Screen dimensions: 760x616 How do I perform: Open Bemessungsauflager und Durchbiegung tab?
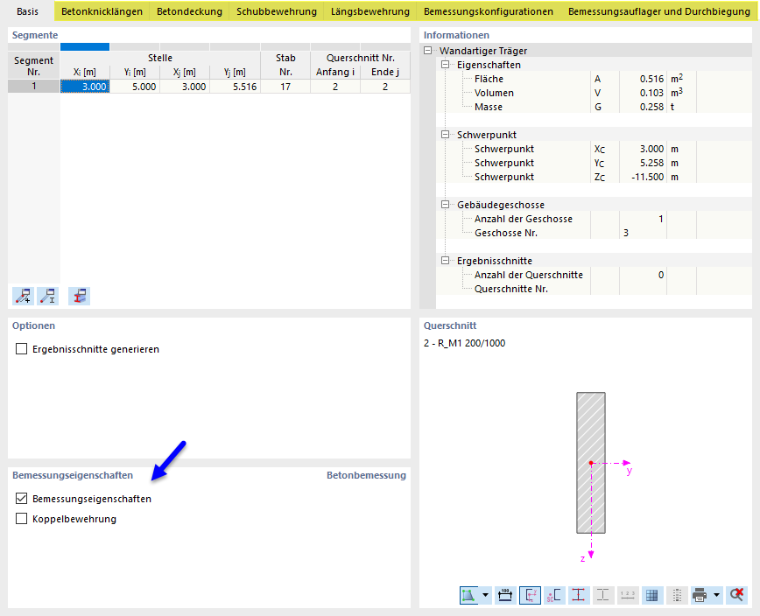tap(659, 11)
